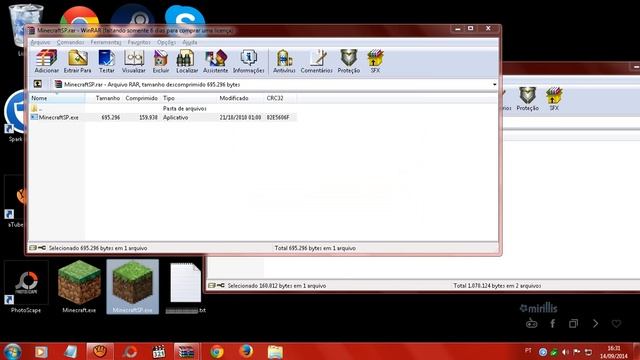Open the Assistente wizard icon
Viewport: 640px width, 360px height.
click(216, 61)
